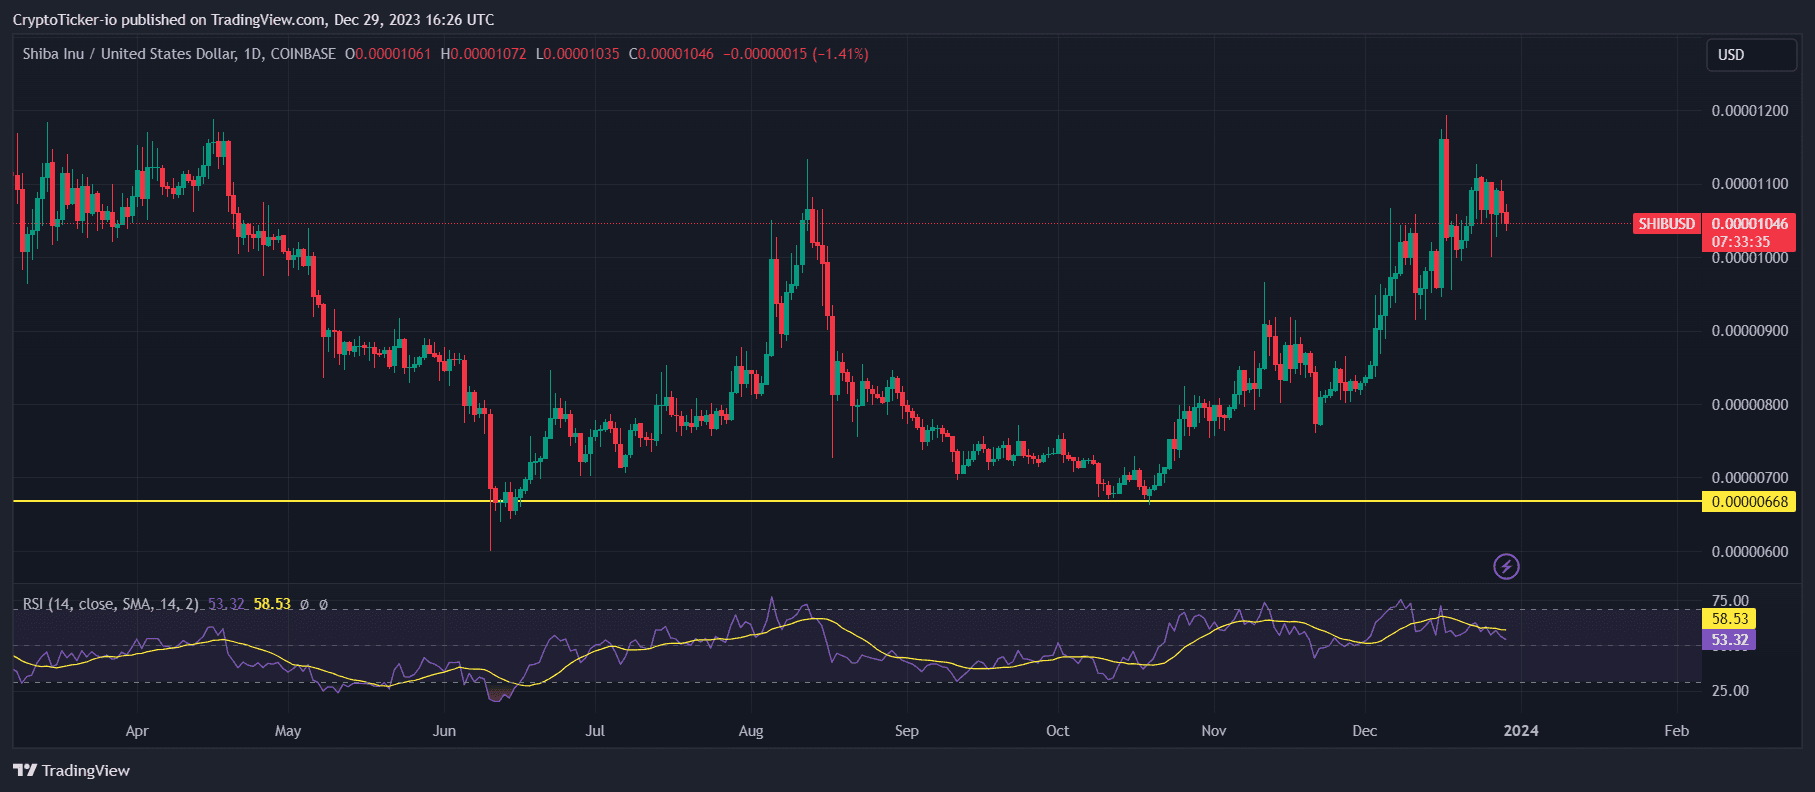
Task: Click the yellow 58.53 RSI axis tag
Action: point(1729,619)
